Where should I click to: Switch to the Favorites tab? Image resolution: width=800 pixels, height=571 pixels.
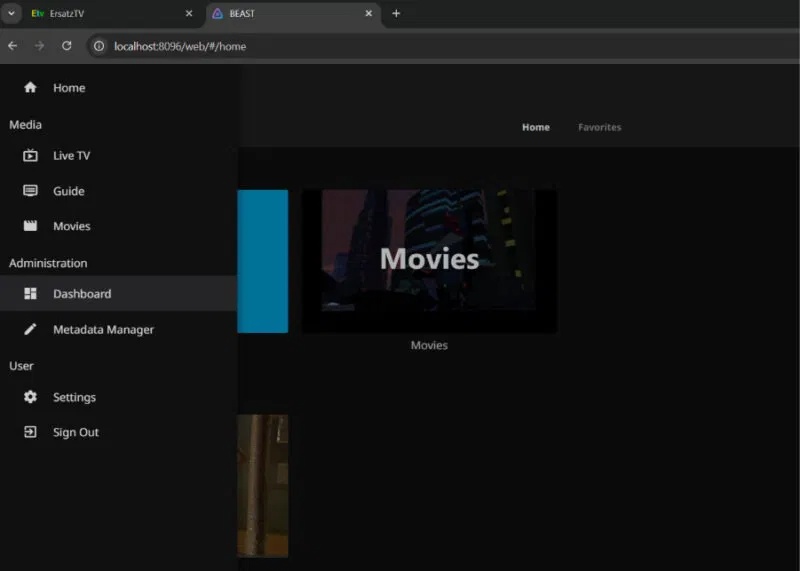(x=599, y=127)
